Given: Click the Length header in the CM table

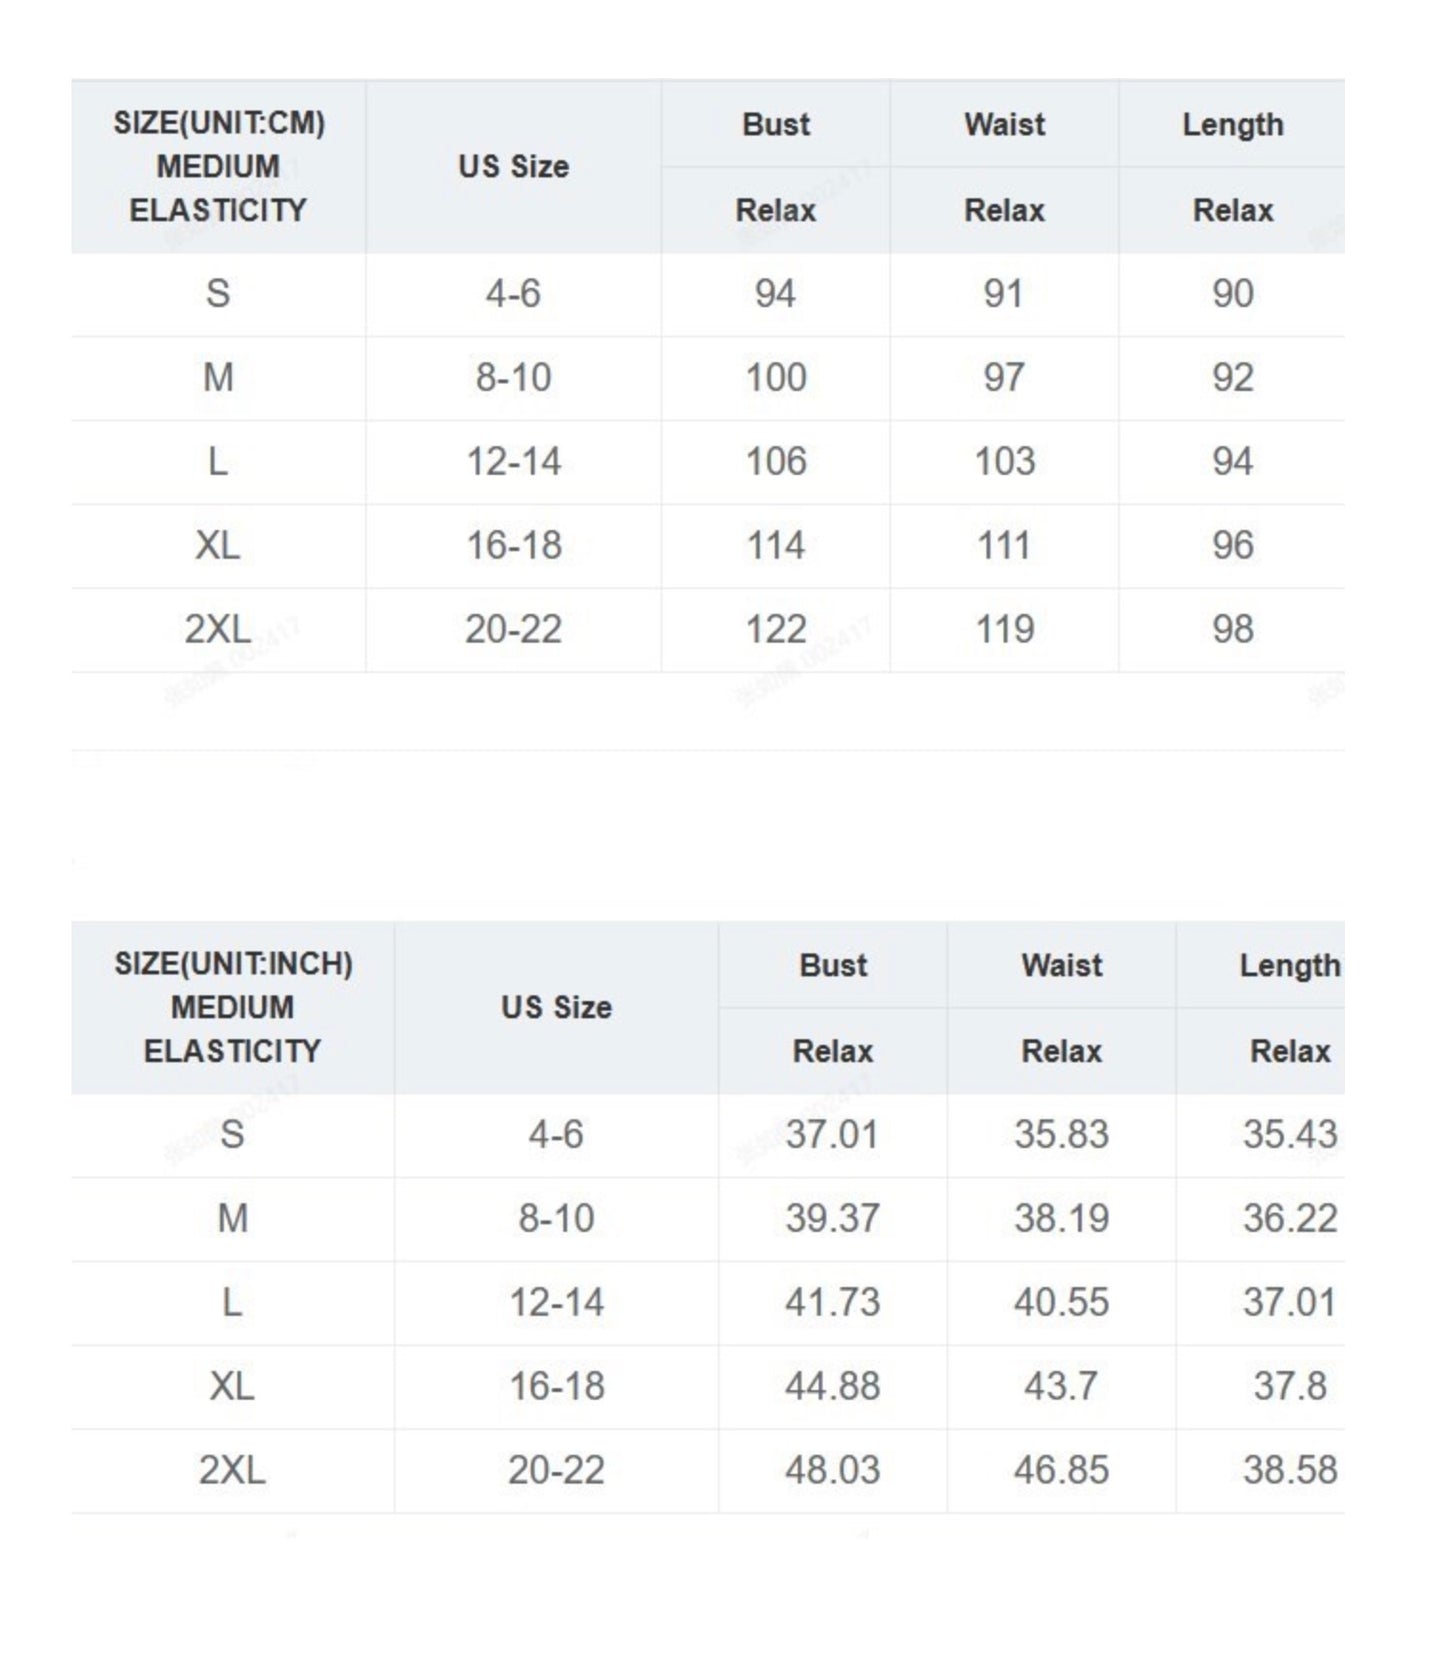Looking at the screenshot, I should click(x=1232, y=125).
